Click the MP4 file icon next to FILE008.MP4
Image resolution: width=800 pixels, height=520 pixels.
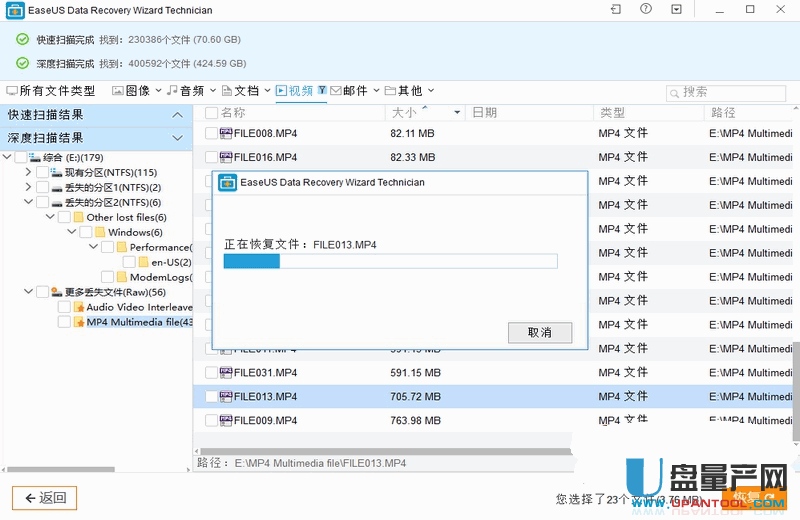[225, 133]
